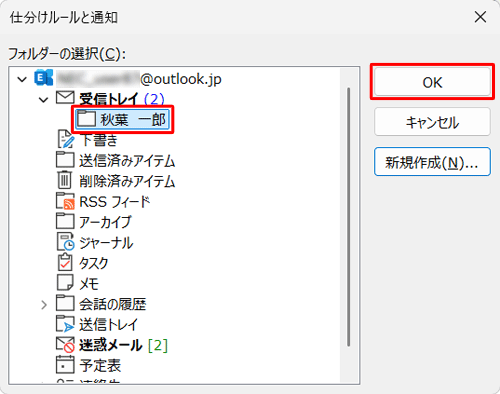The image size is (500, 394).
Task: Close the 仕分けルールと通知 dialog
Action: [x=480, y=17]
